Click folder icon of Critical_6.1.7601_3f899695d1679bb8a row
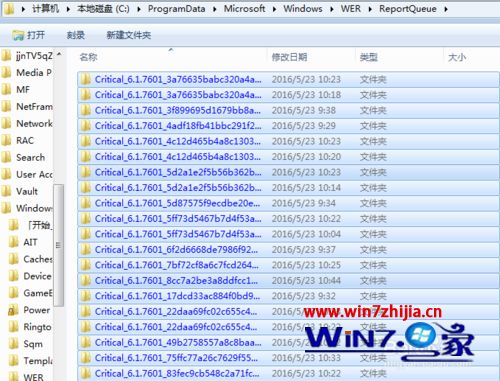The image size is (500, 381). tap(86, 110)
